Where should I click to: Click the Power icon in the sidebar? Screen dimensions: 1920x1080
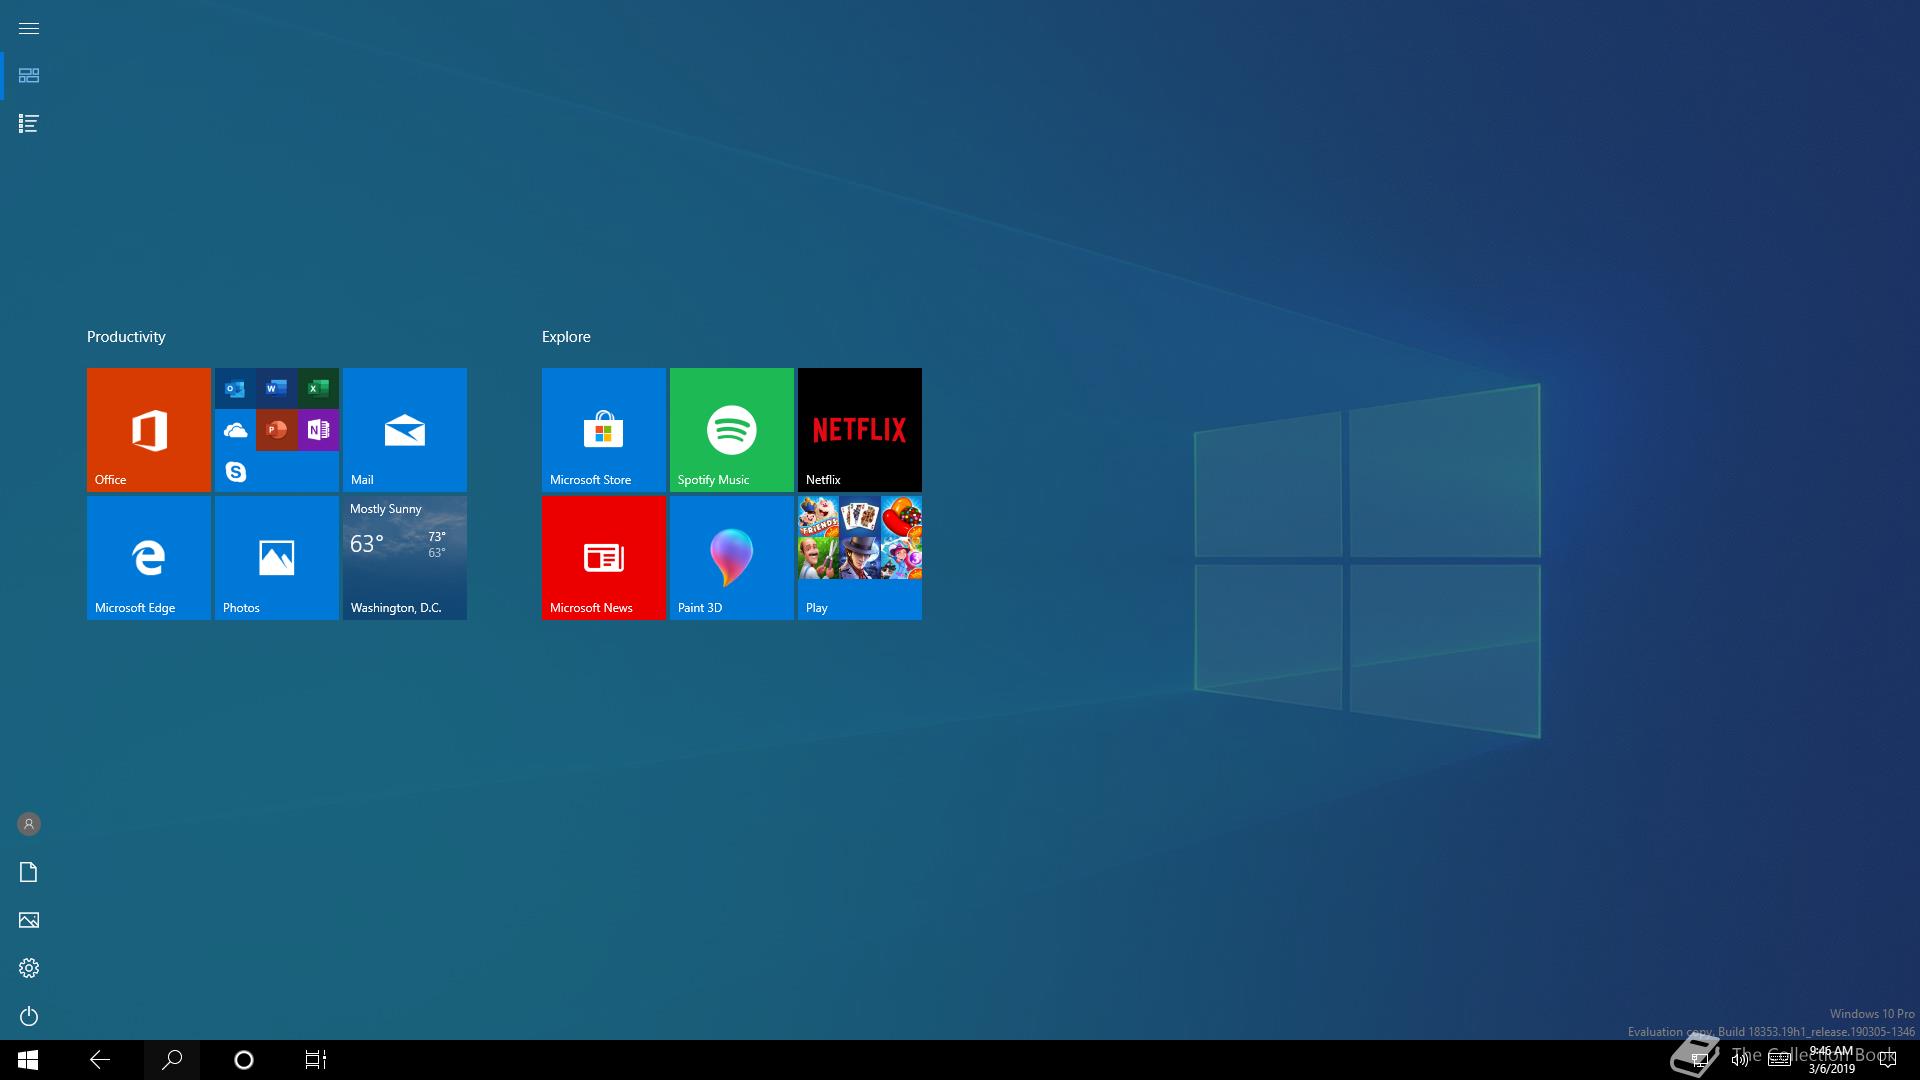point(29,1015)
